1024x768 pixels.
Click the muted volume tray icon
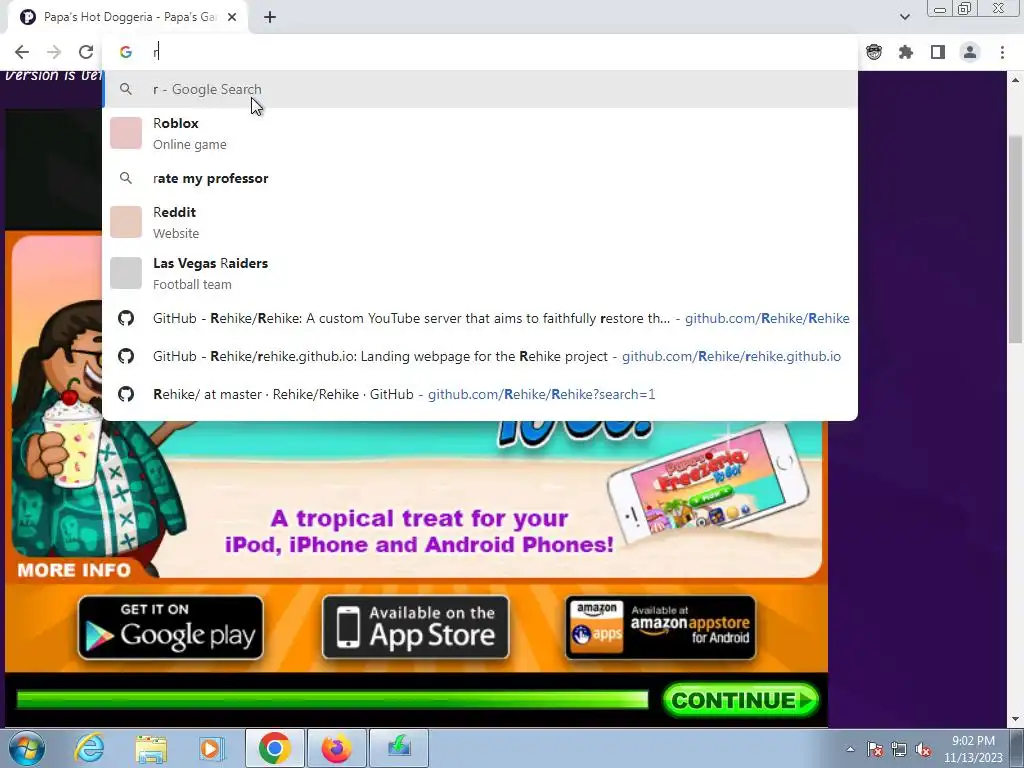coord(923,749)
